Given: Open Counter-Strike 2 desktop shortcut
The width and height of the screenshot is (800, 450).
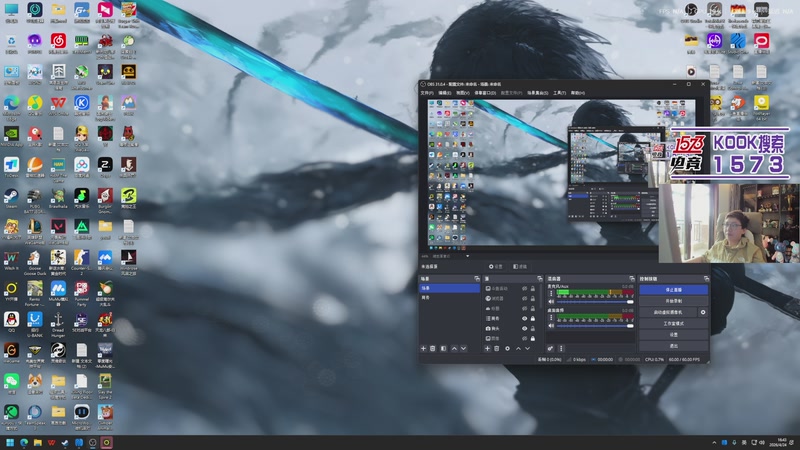Looking at the screenshot, I should (x=81, y=260).
